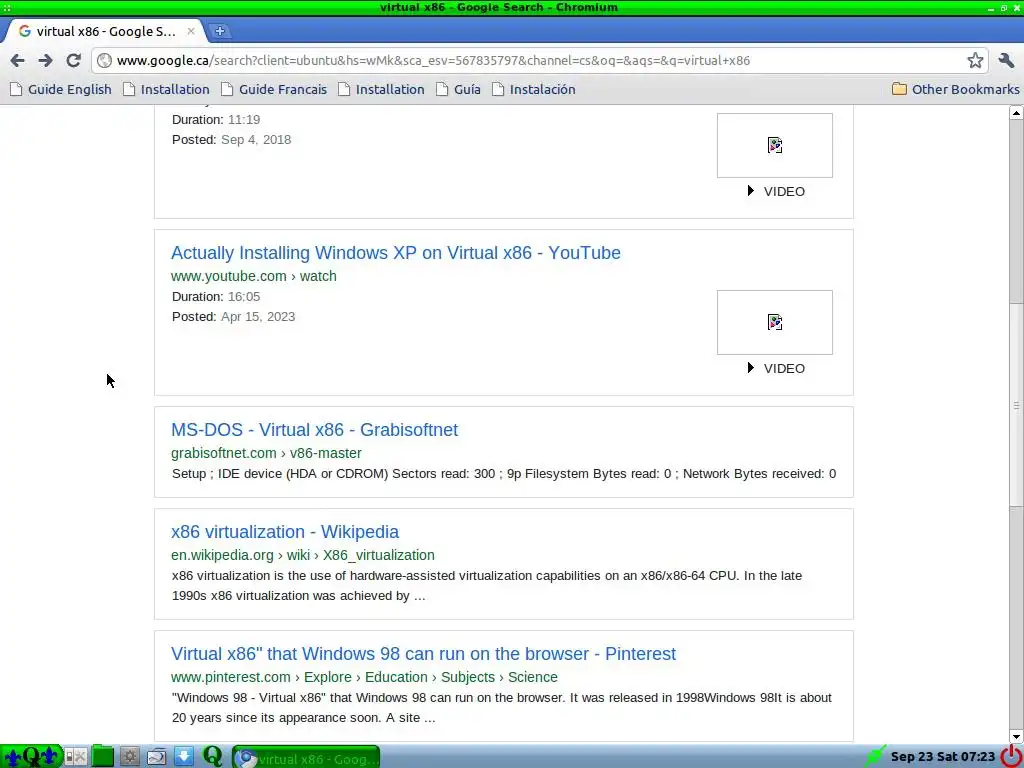The height and width of the screenshot is (768, 1024).
Task: Open the Chromium wrench settings menu
Action: tap(1006, 61)
